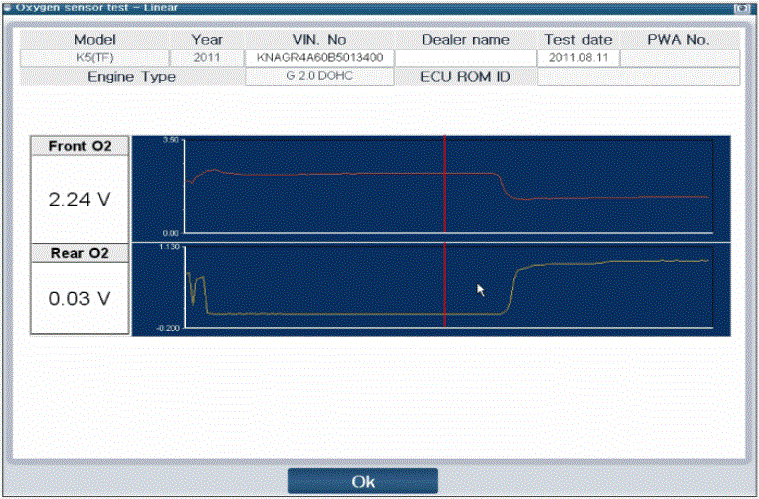Screen dimensions: 759x499
Task: Close the Oxygen sensor test window
Action: pos(741,6)
